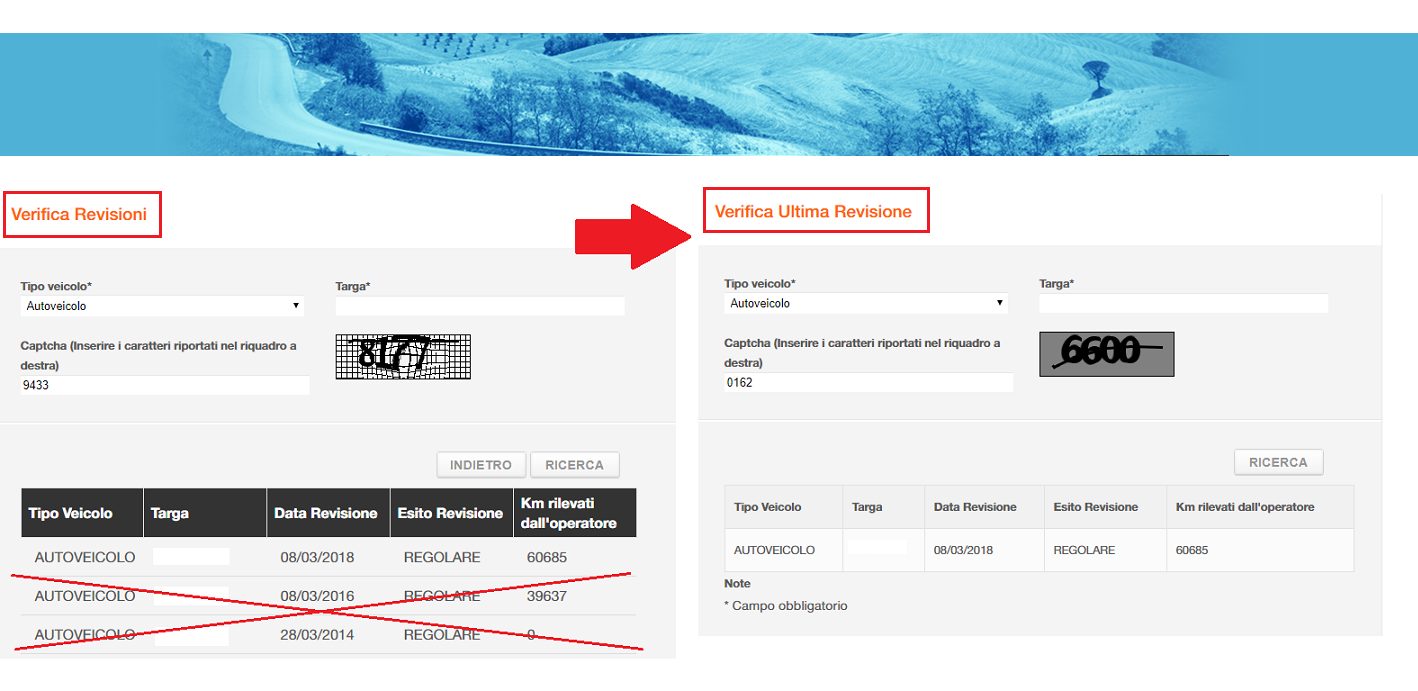
Task: Select the row dated 08/03/2016
Action: click(x=329, y=596)
